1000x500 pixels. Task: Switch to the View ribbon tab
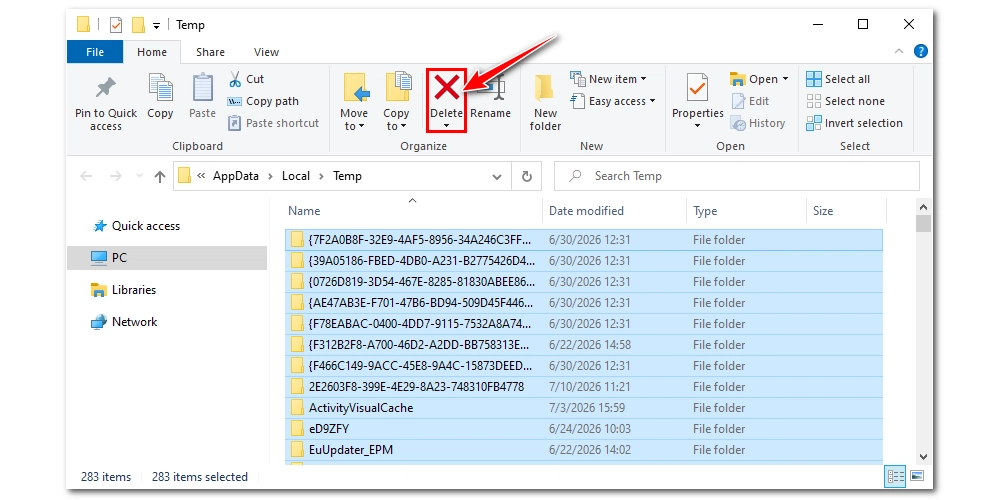[266, 52]
